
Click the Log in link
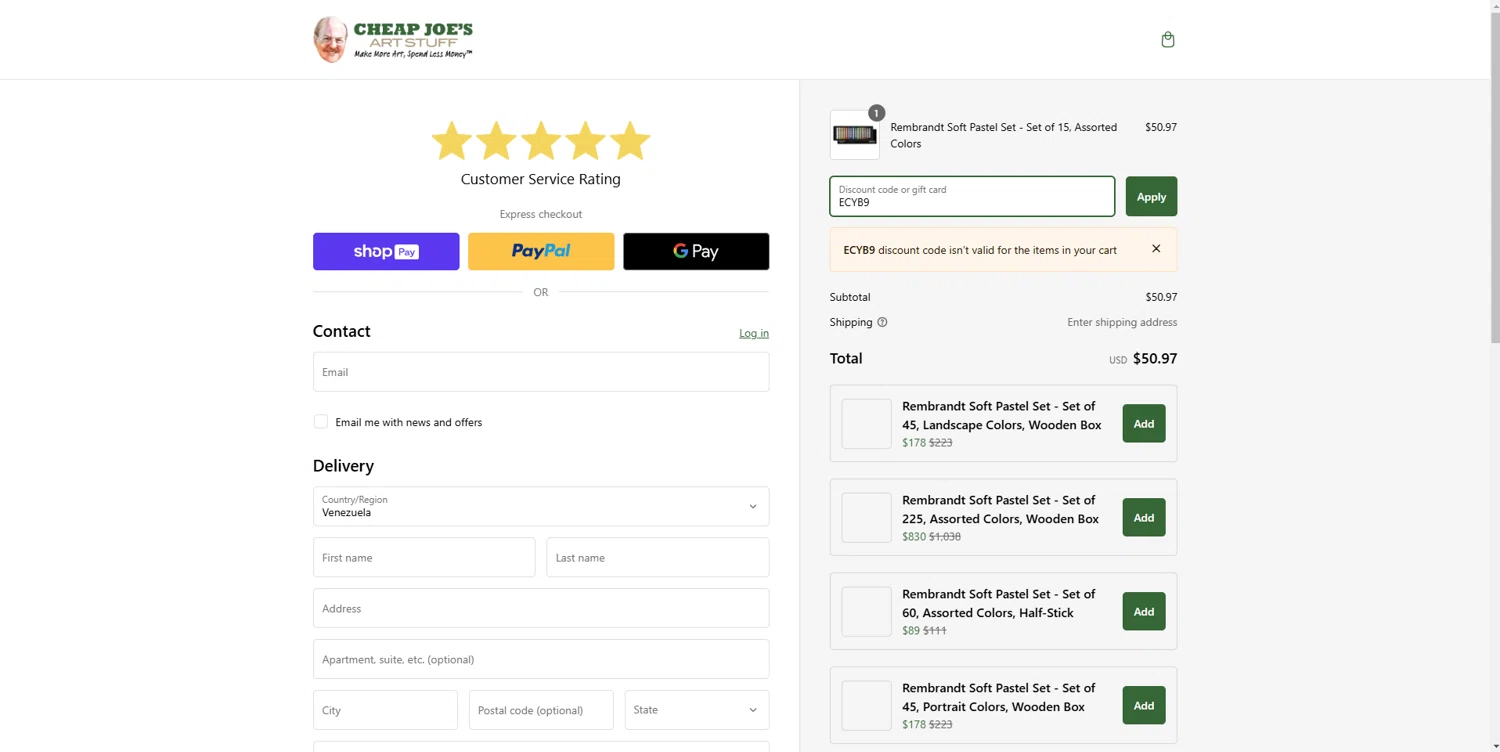click(x=754, y=333)
